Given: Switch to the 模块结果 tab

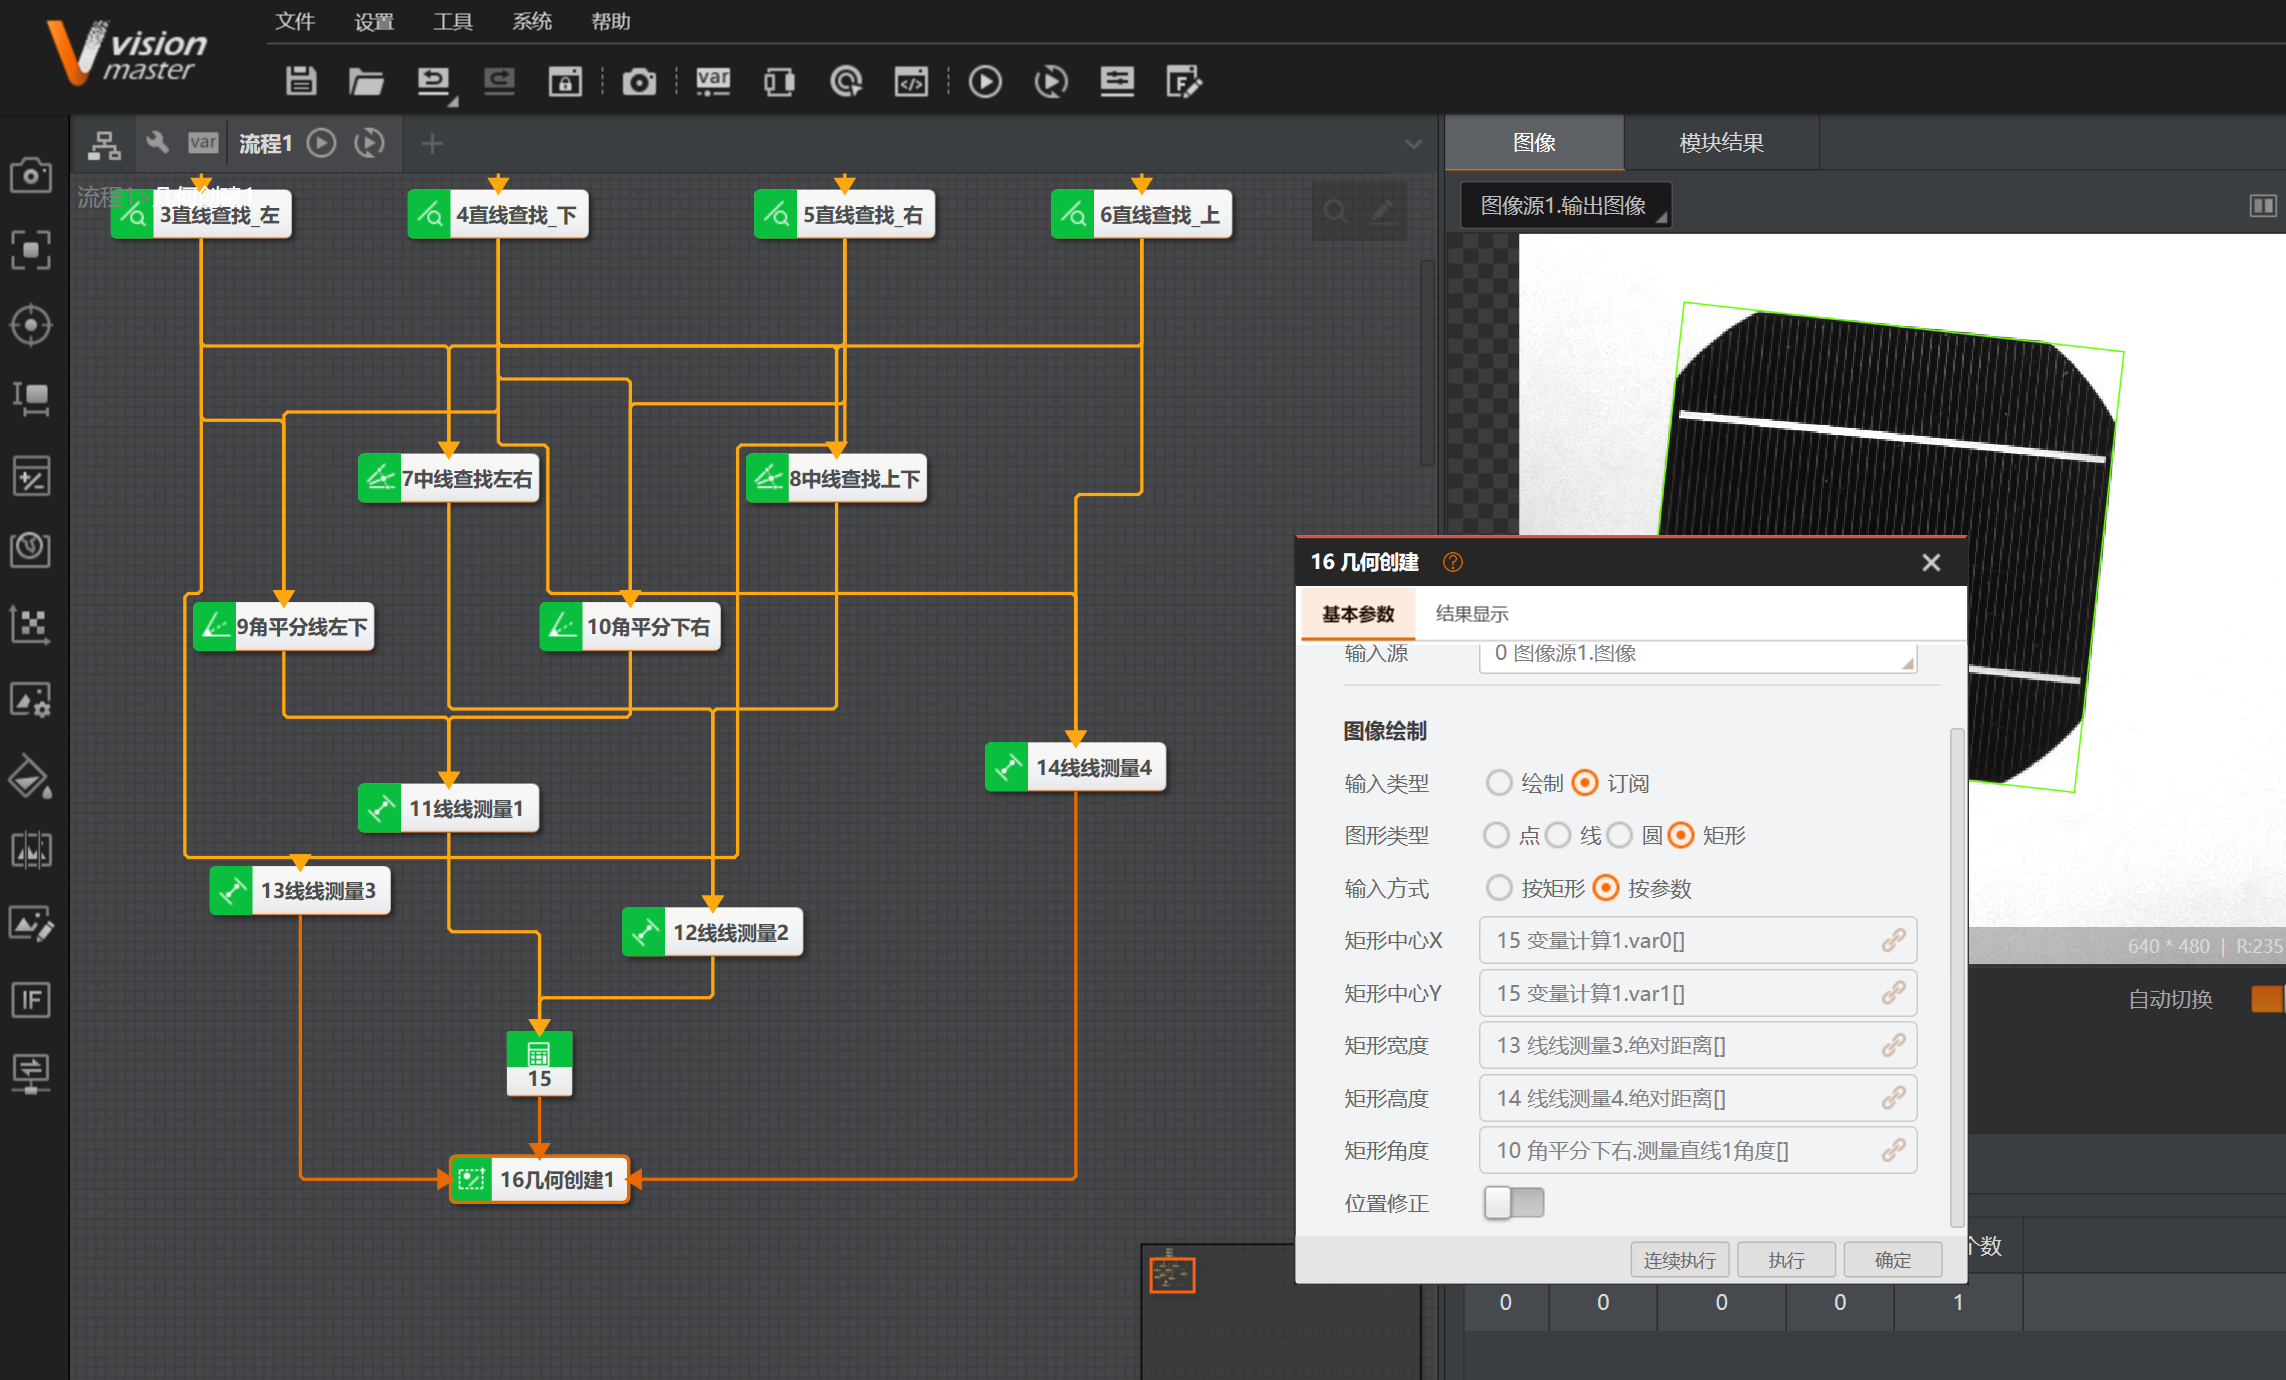Looking at the screenshot, I should [1721, 142].
